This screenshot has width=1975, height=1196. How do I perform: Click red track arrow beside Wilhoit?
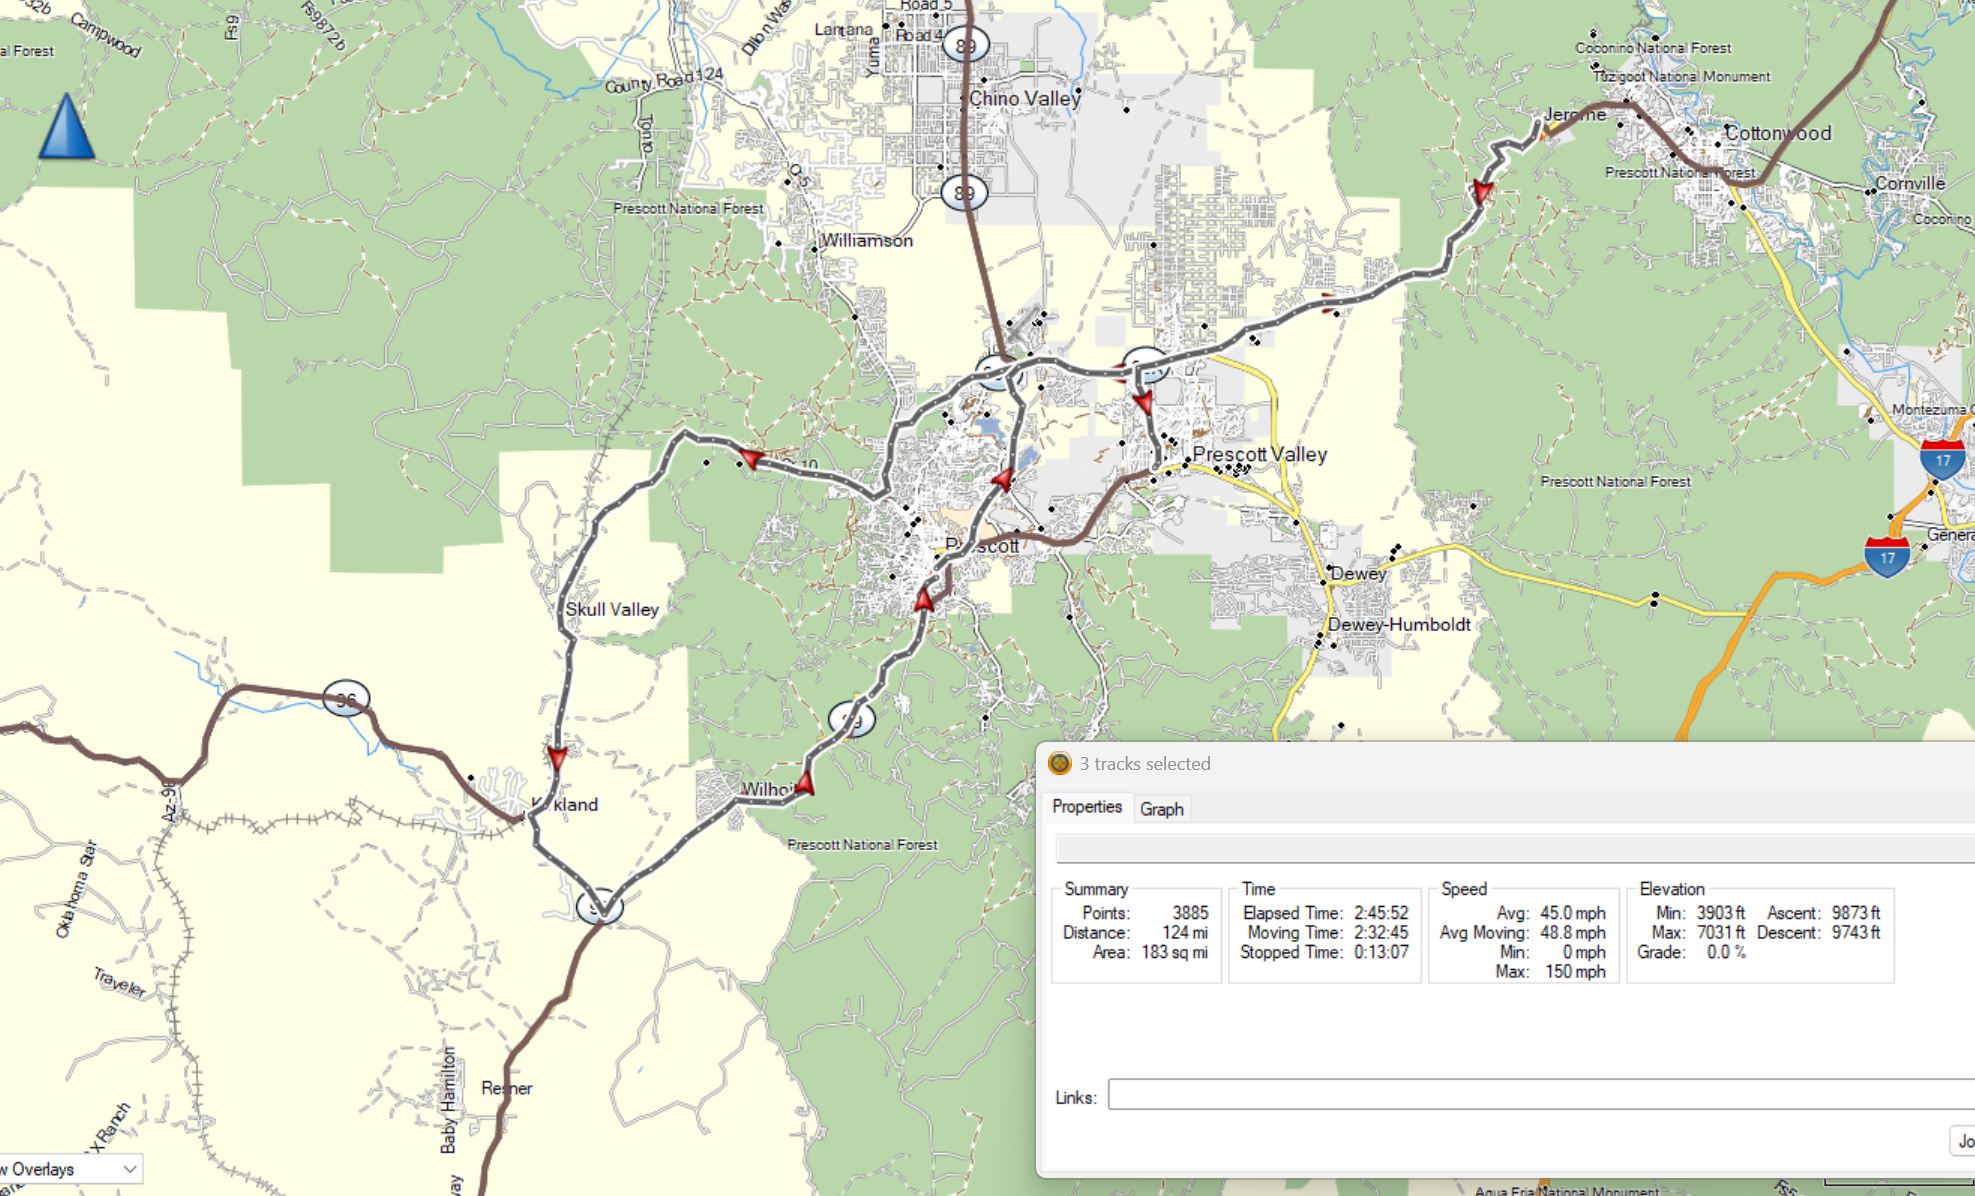tap(805, 783)
